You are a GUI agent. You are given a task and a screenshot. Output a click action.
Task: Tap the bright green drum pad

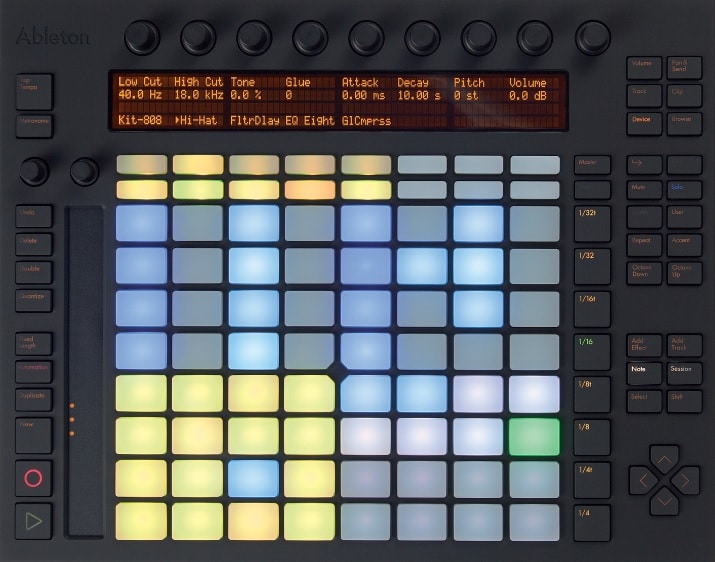coord(534,437)
